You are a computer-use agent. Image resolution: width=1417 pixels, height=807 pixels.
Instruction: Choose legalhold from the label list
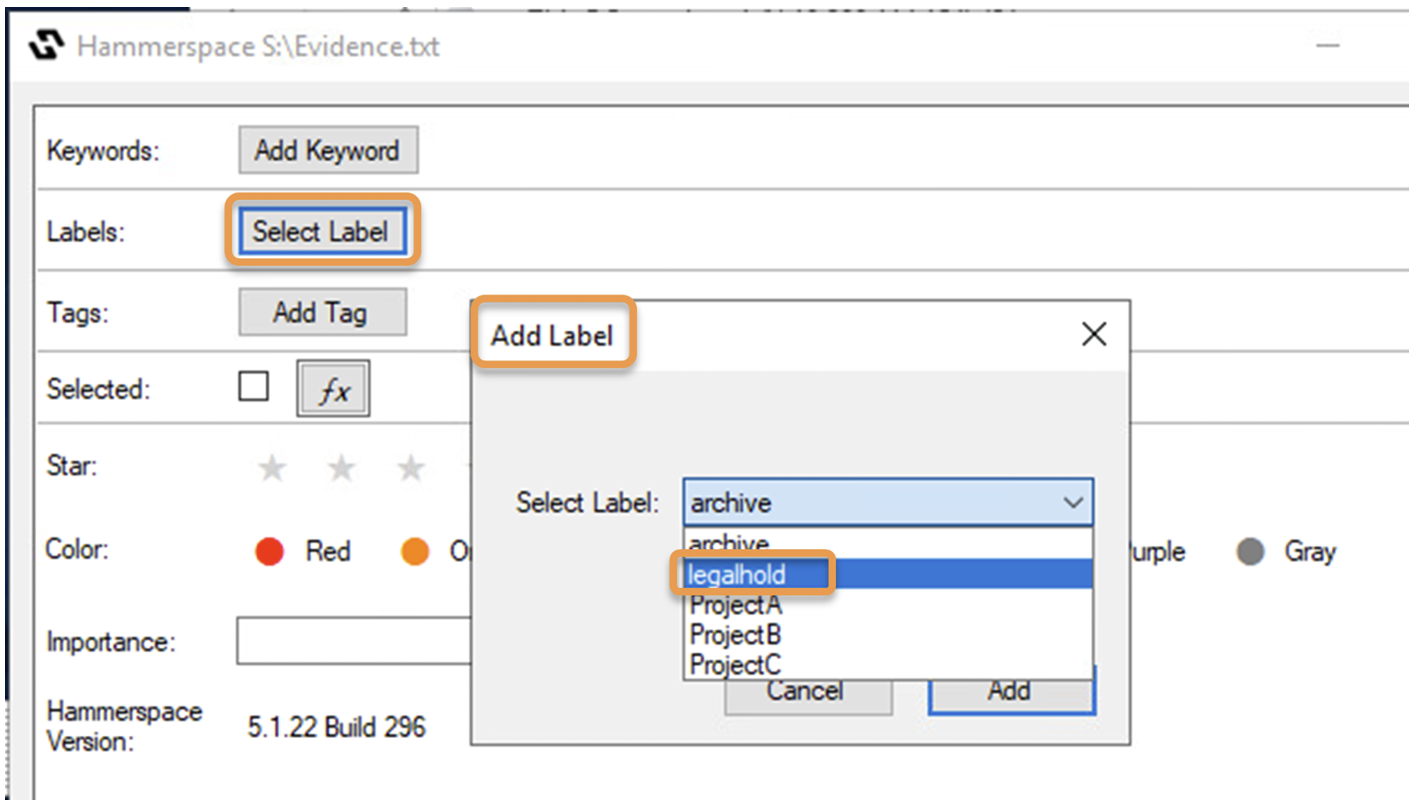[888, 574]
